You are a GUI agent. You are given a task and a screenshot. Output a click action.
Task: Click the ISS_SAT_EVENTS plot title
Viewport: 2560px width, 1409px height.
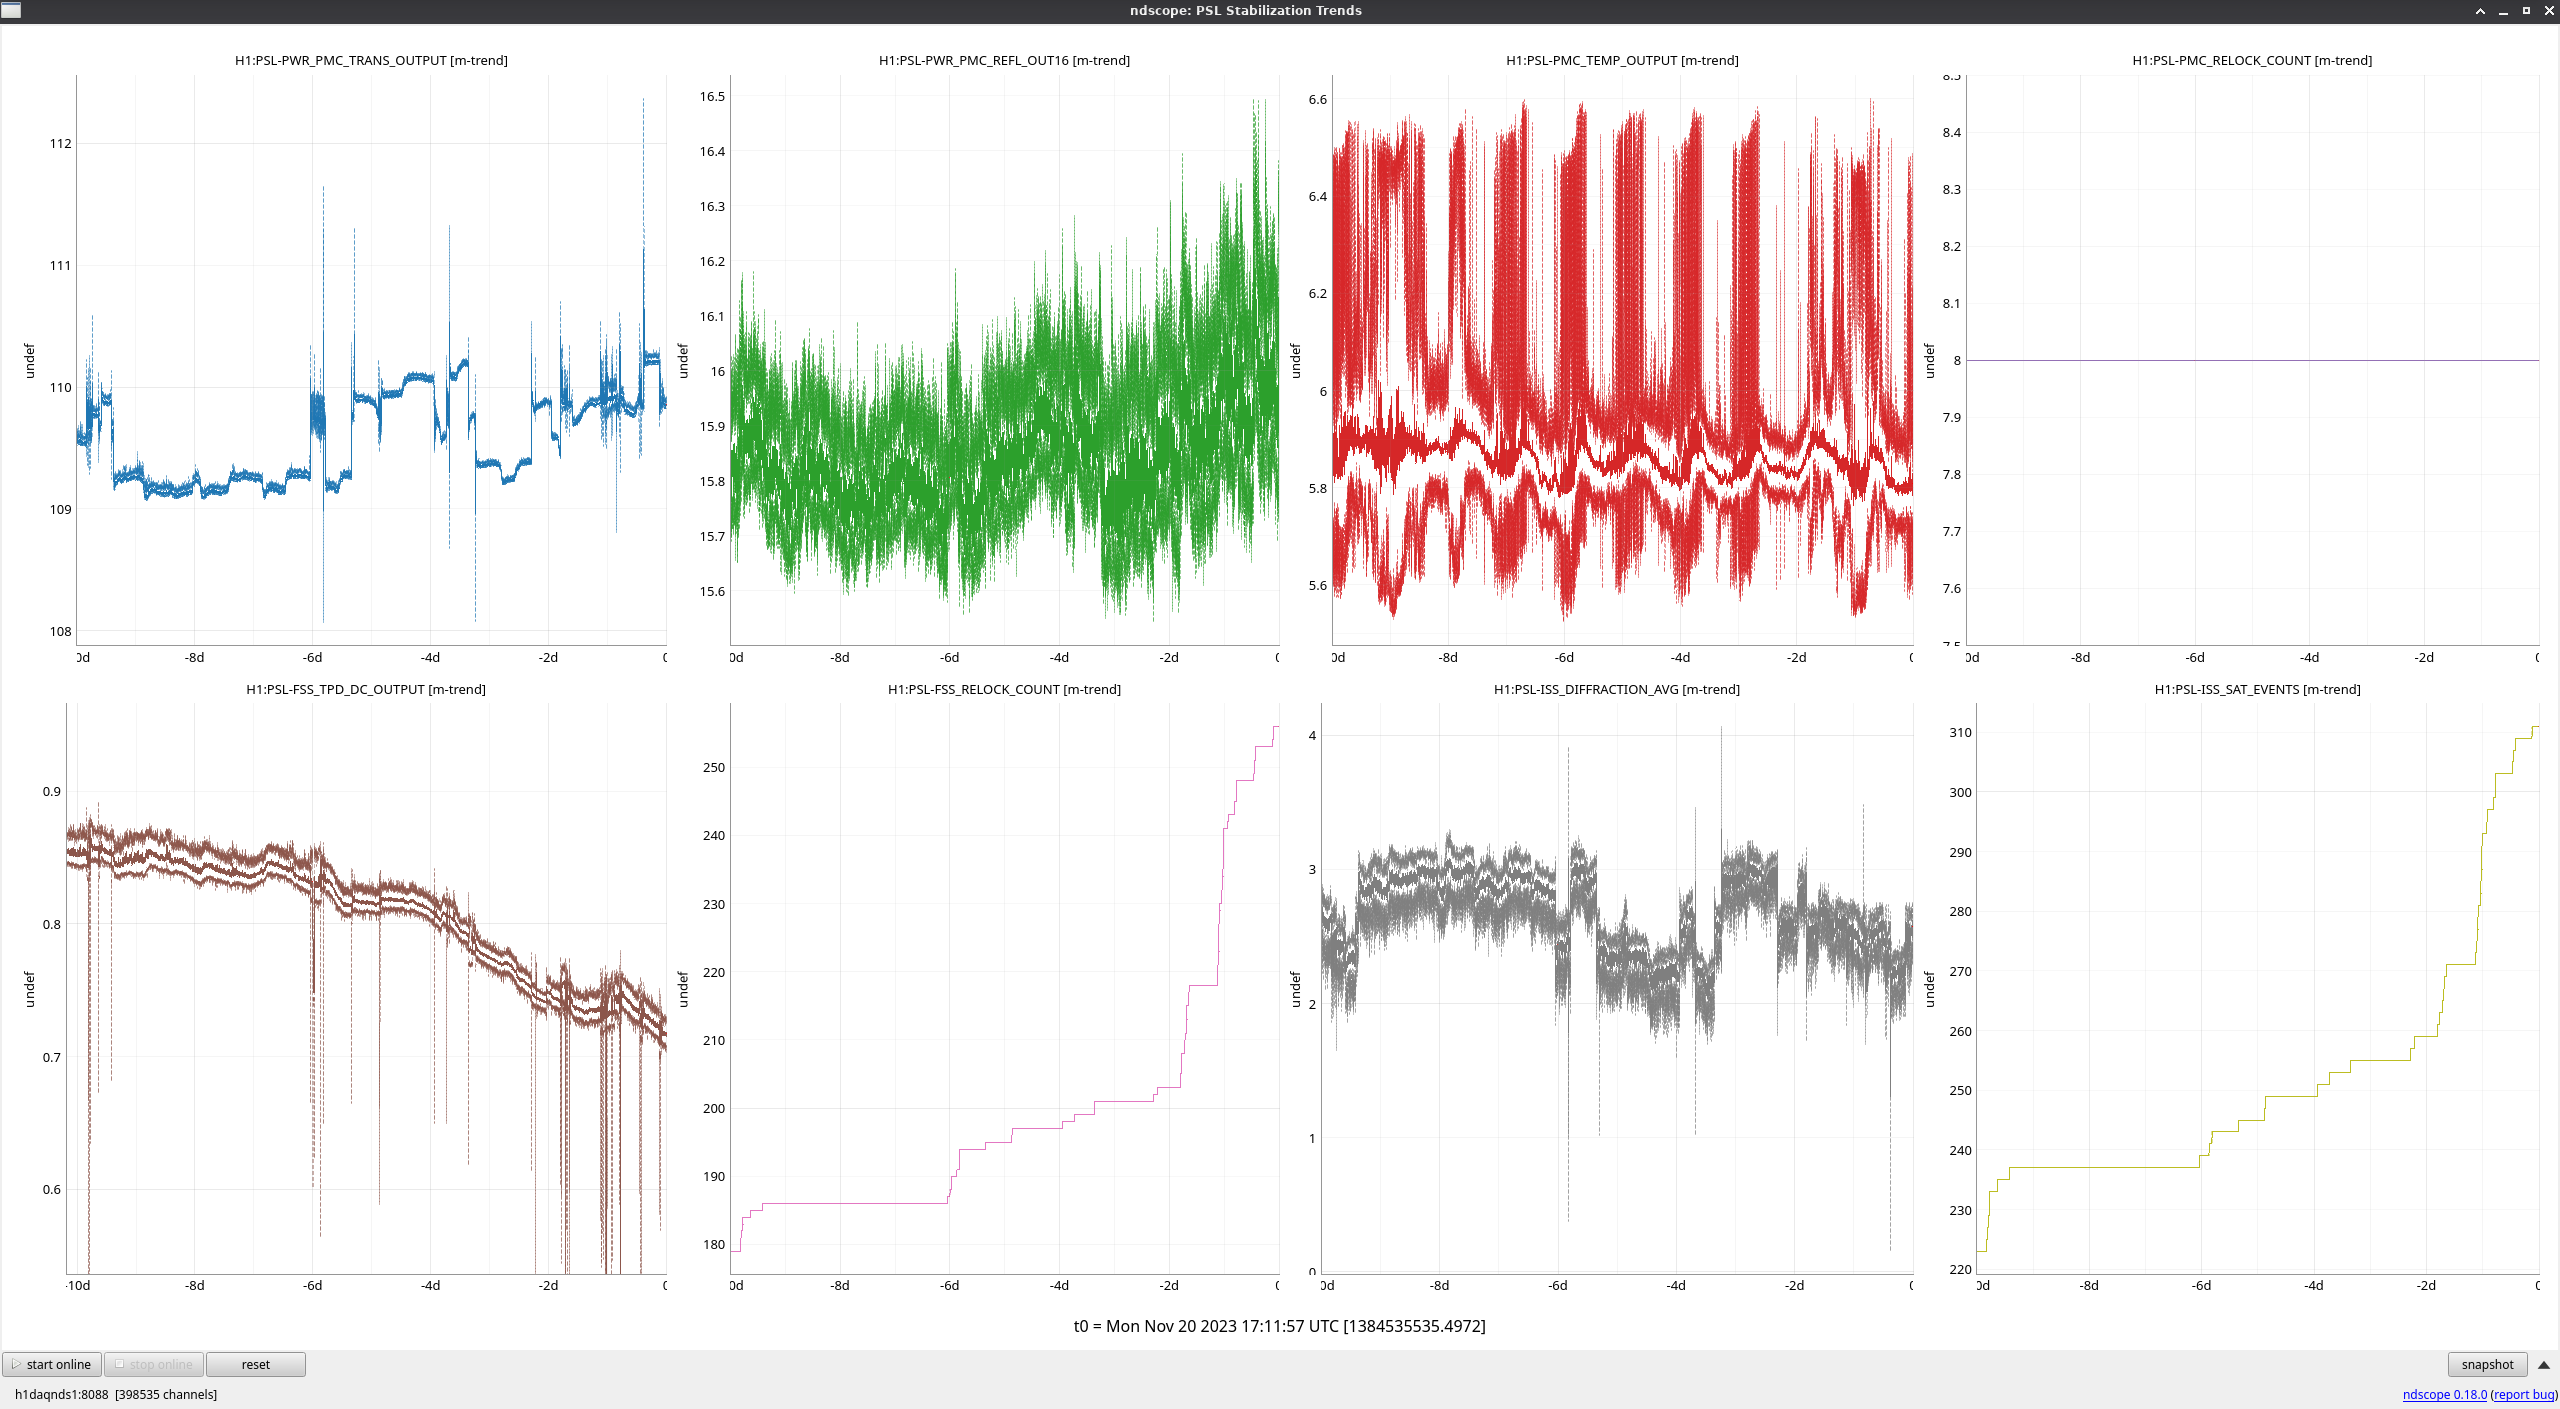click(x=2257, y=689)
